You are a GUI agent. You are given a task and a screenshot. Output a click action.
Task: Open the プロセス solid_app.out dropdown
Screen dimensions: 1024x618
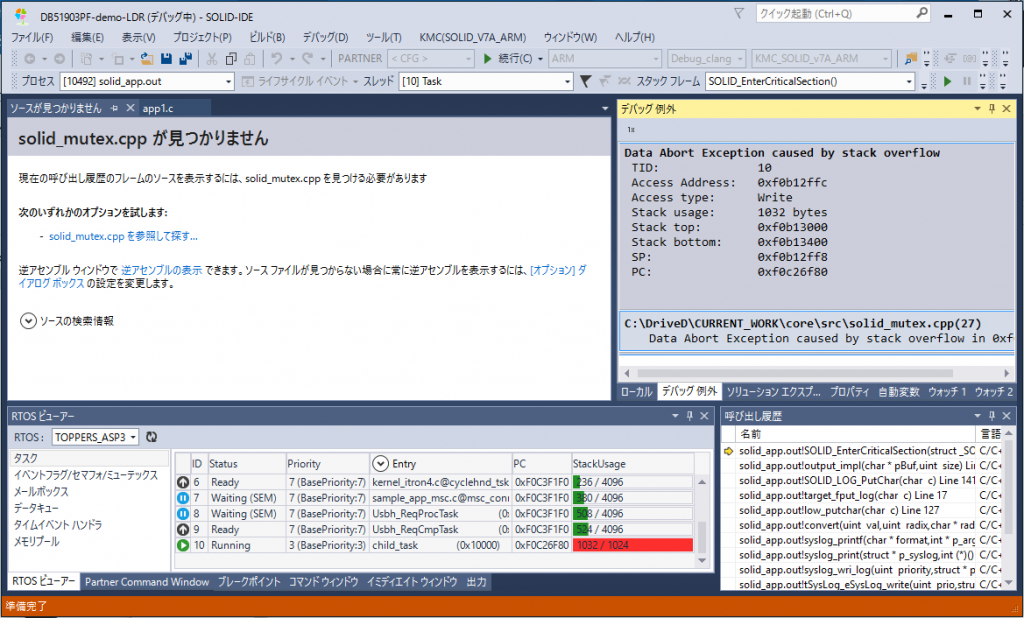click(229, 82)
